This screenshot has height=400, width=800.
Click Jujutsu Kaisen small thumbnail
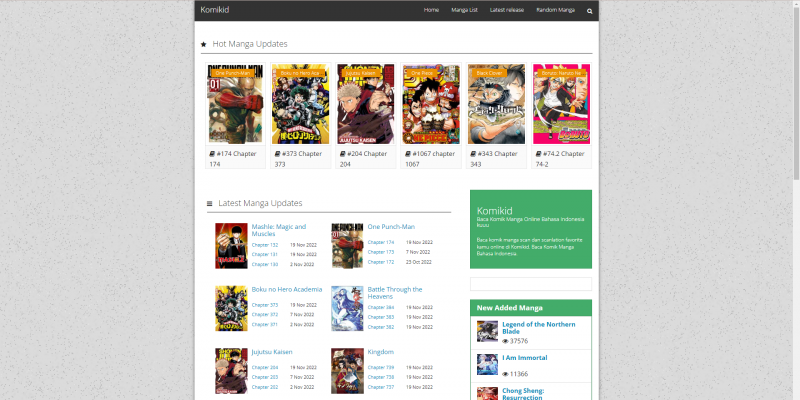click(231, 371)
